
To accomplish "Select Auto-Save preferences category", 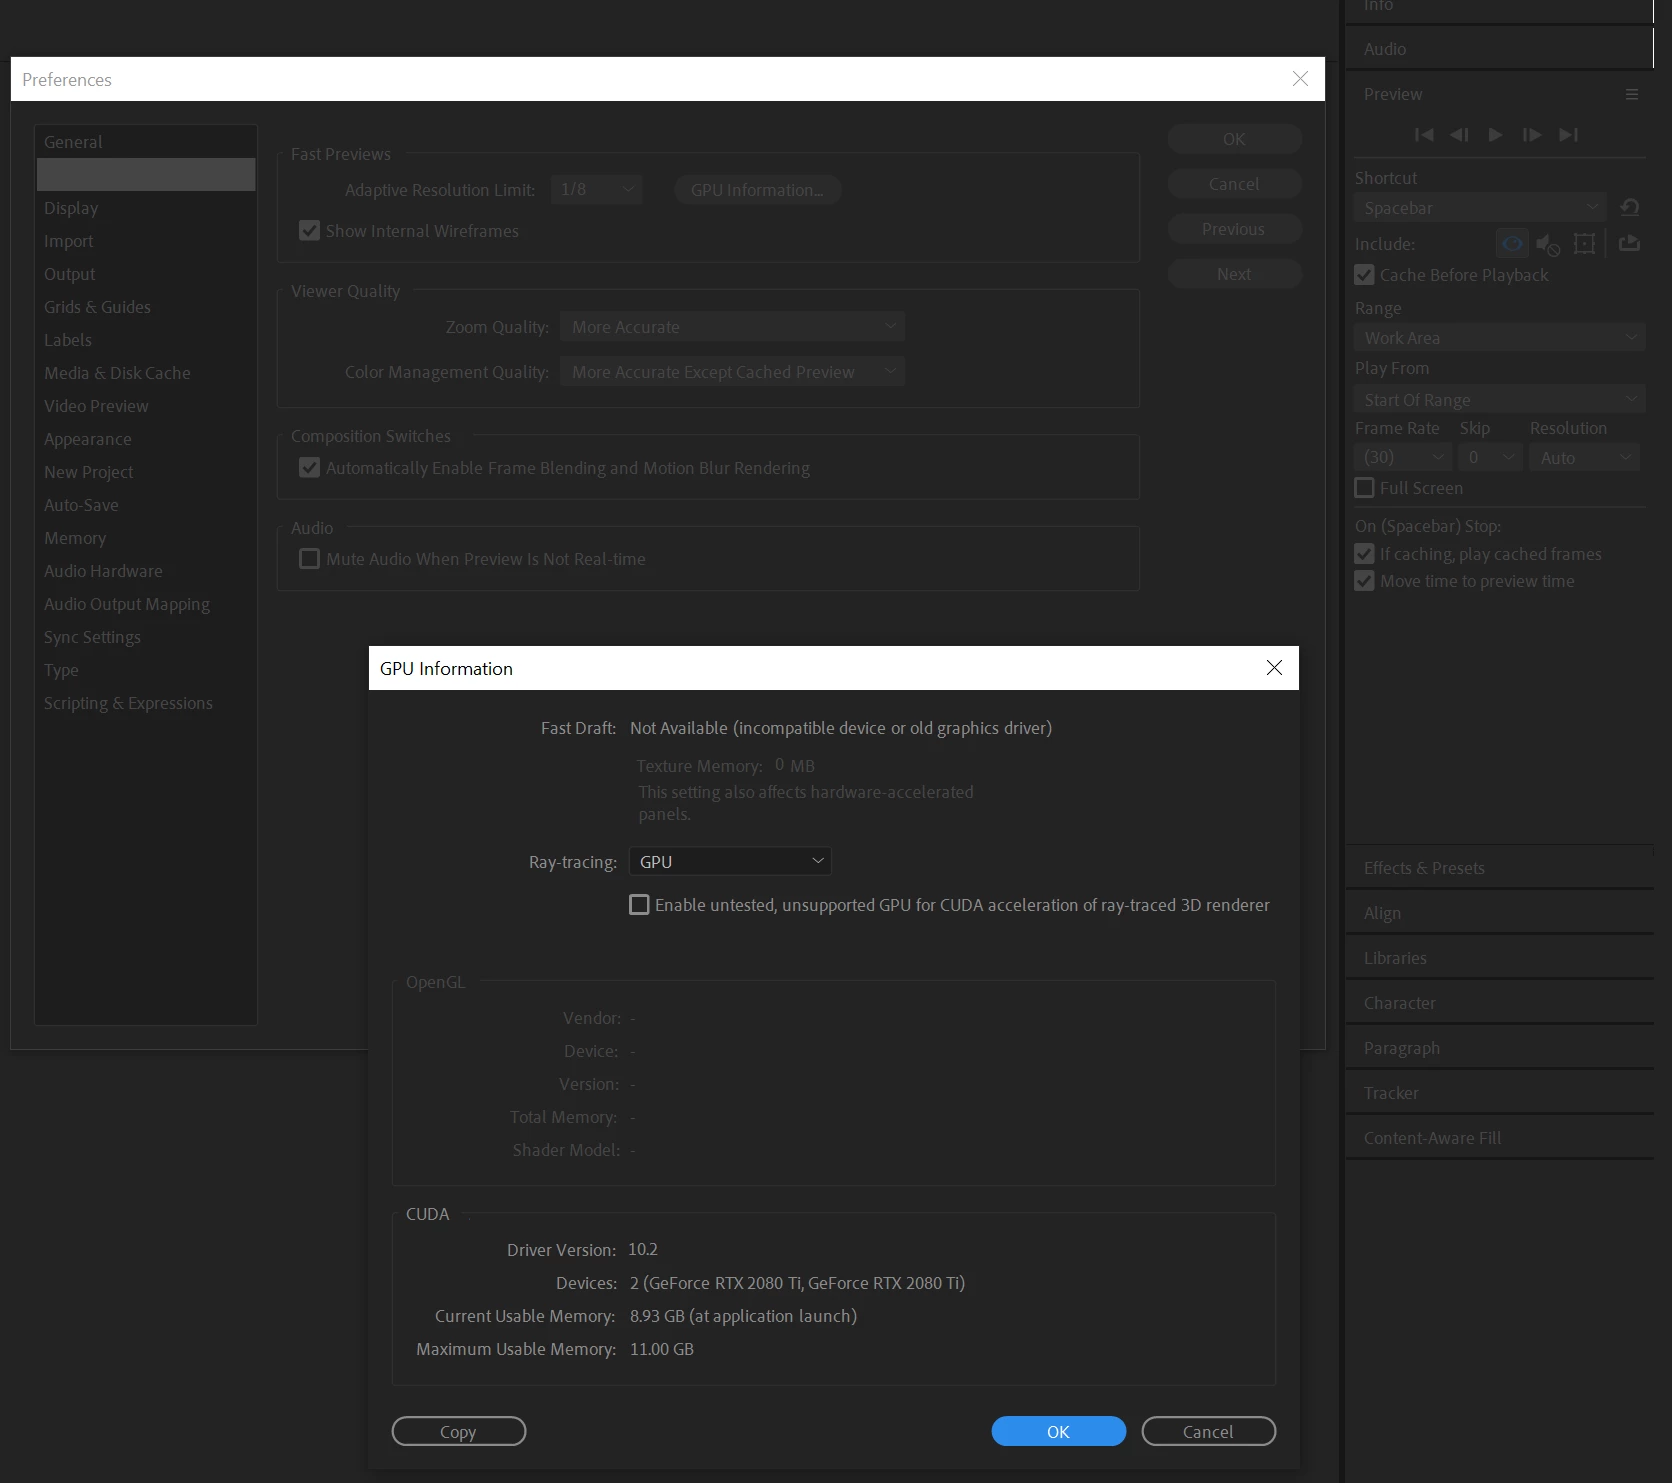I will coord(146,505).
